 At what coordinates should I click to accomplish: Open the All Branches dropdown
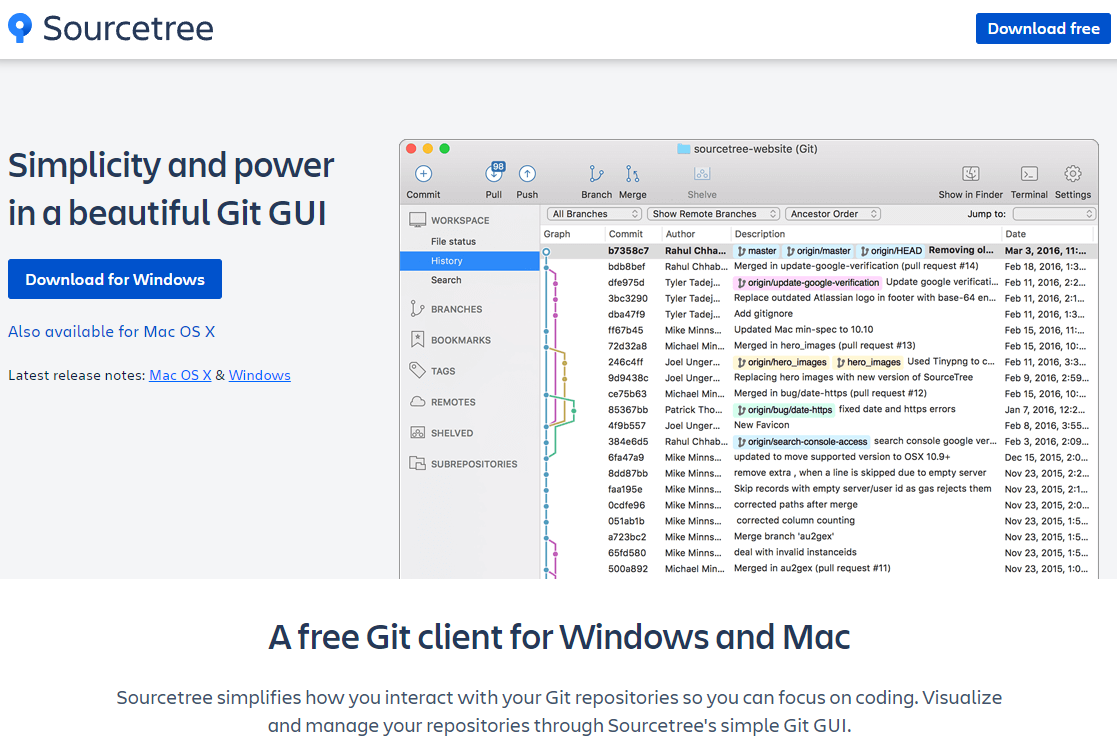[595, 214]
